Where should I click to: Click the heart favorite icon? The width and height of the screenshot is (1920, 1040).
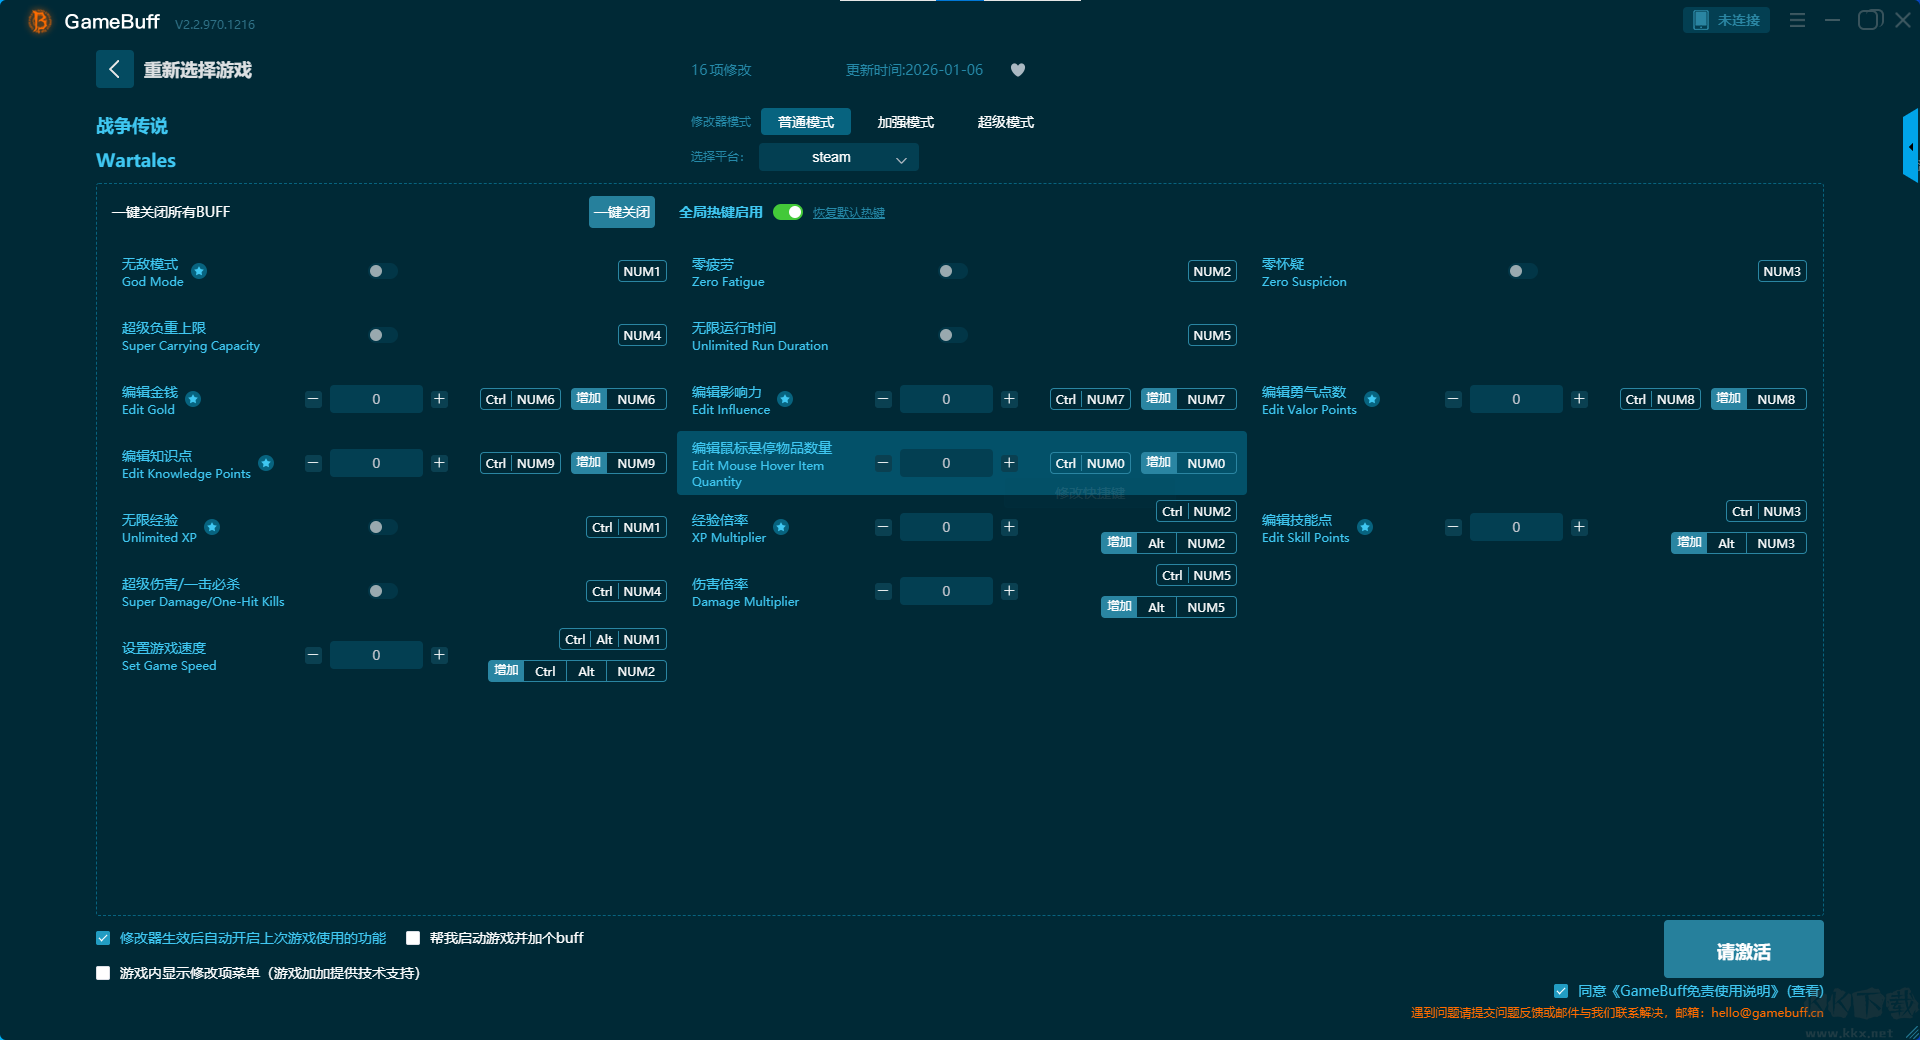click(1018, 70)
